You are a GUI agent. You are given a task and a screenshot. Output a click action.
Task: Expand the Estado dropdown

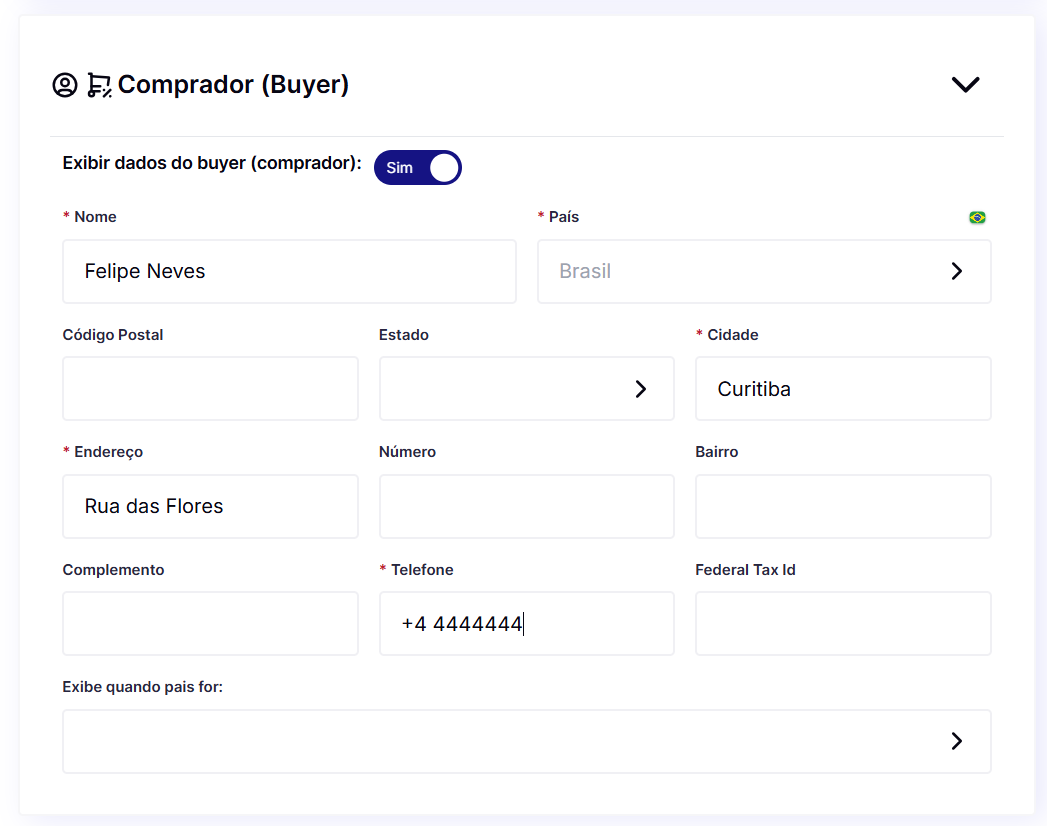(526, 389)
